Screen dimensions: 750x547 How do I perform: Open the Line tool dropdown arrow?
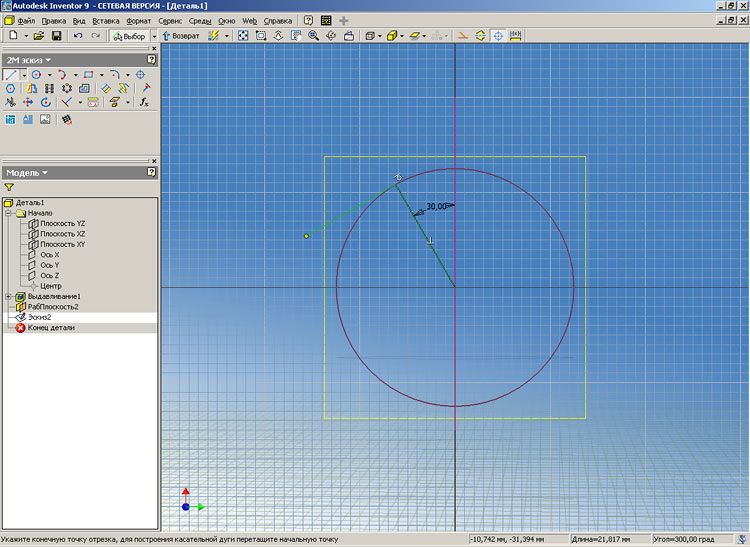tap(23, 75)
